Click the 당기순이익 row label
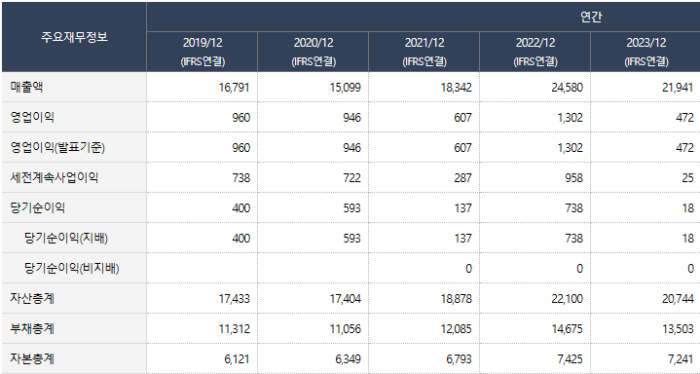700x374 pixels. [38, 208]
